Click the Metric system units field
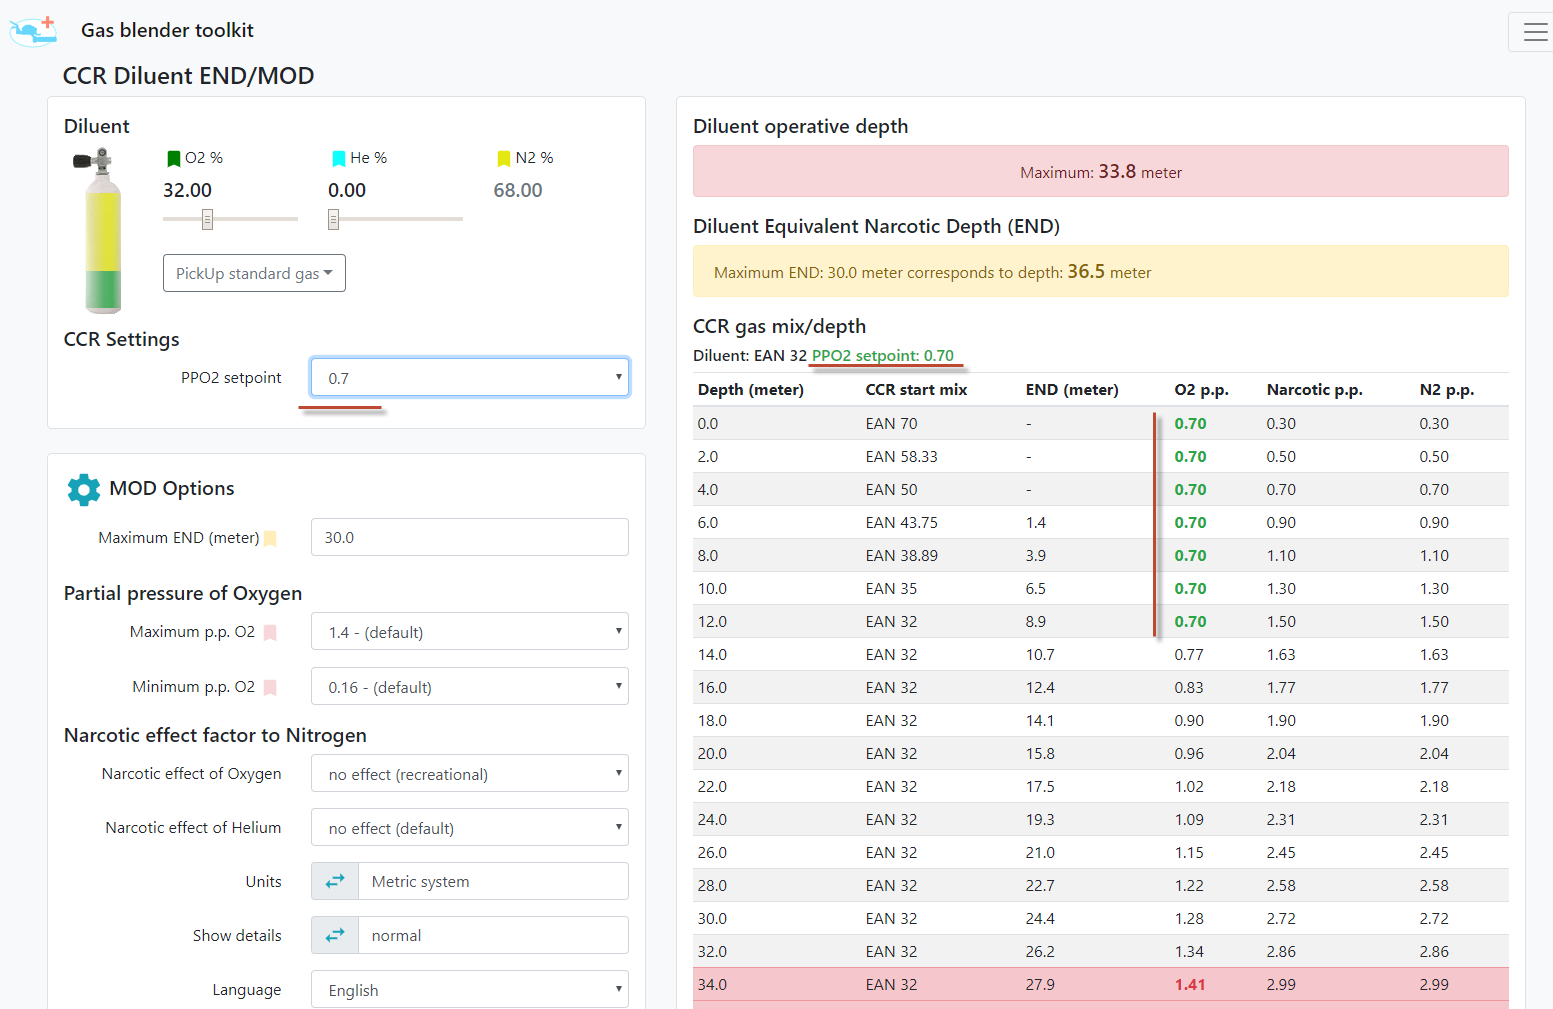The image size is (1553, 1009). pos(494,881)
